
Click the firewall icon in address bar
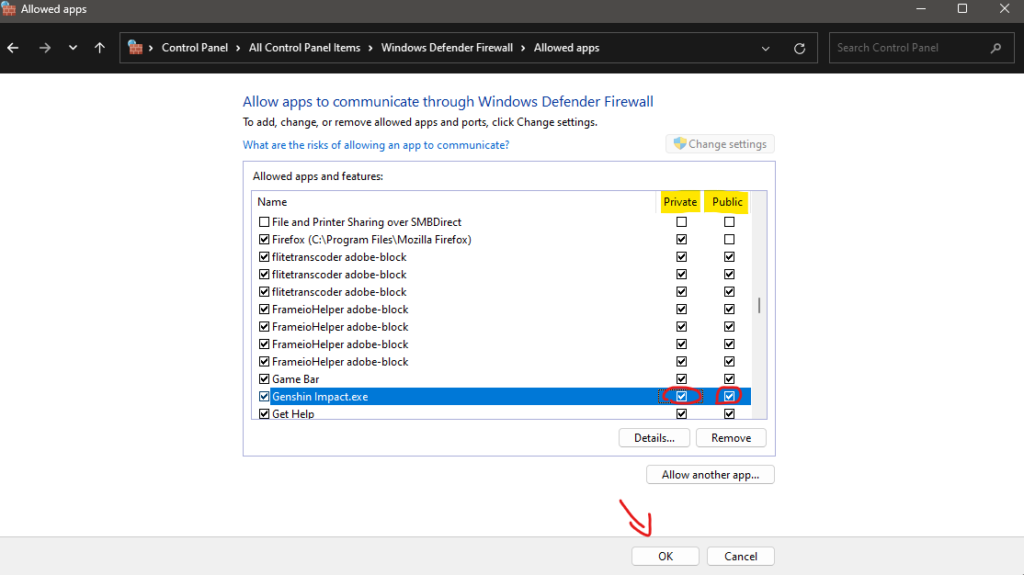135,48
